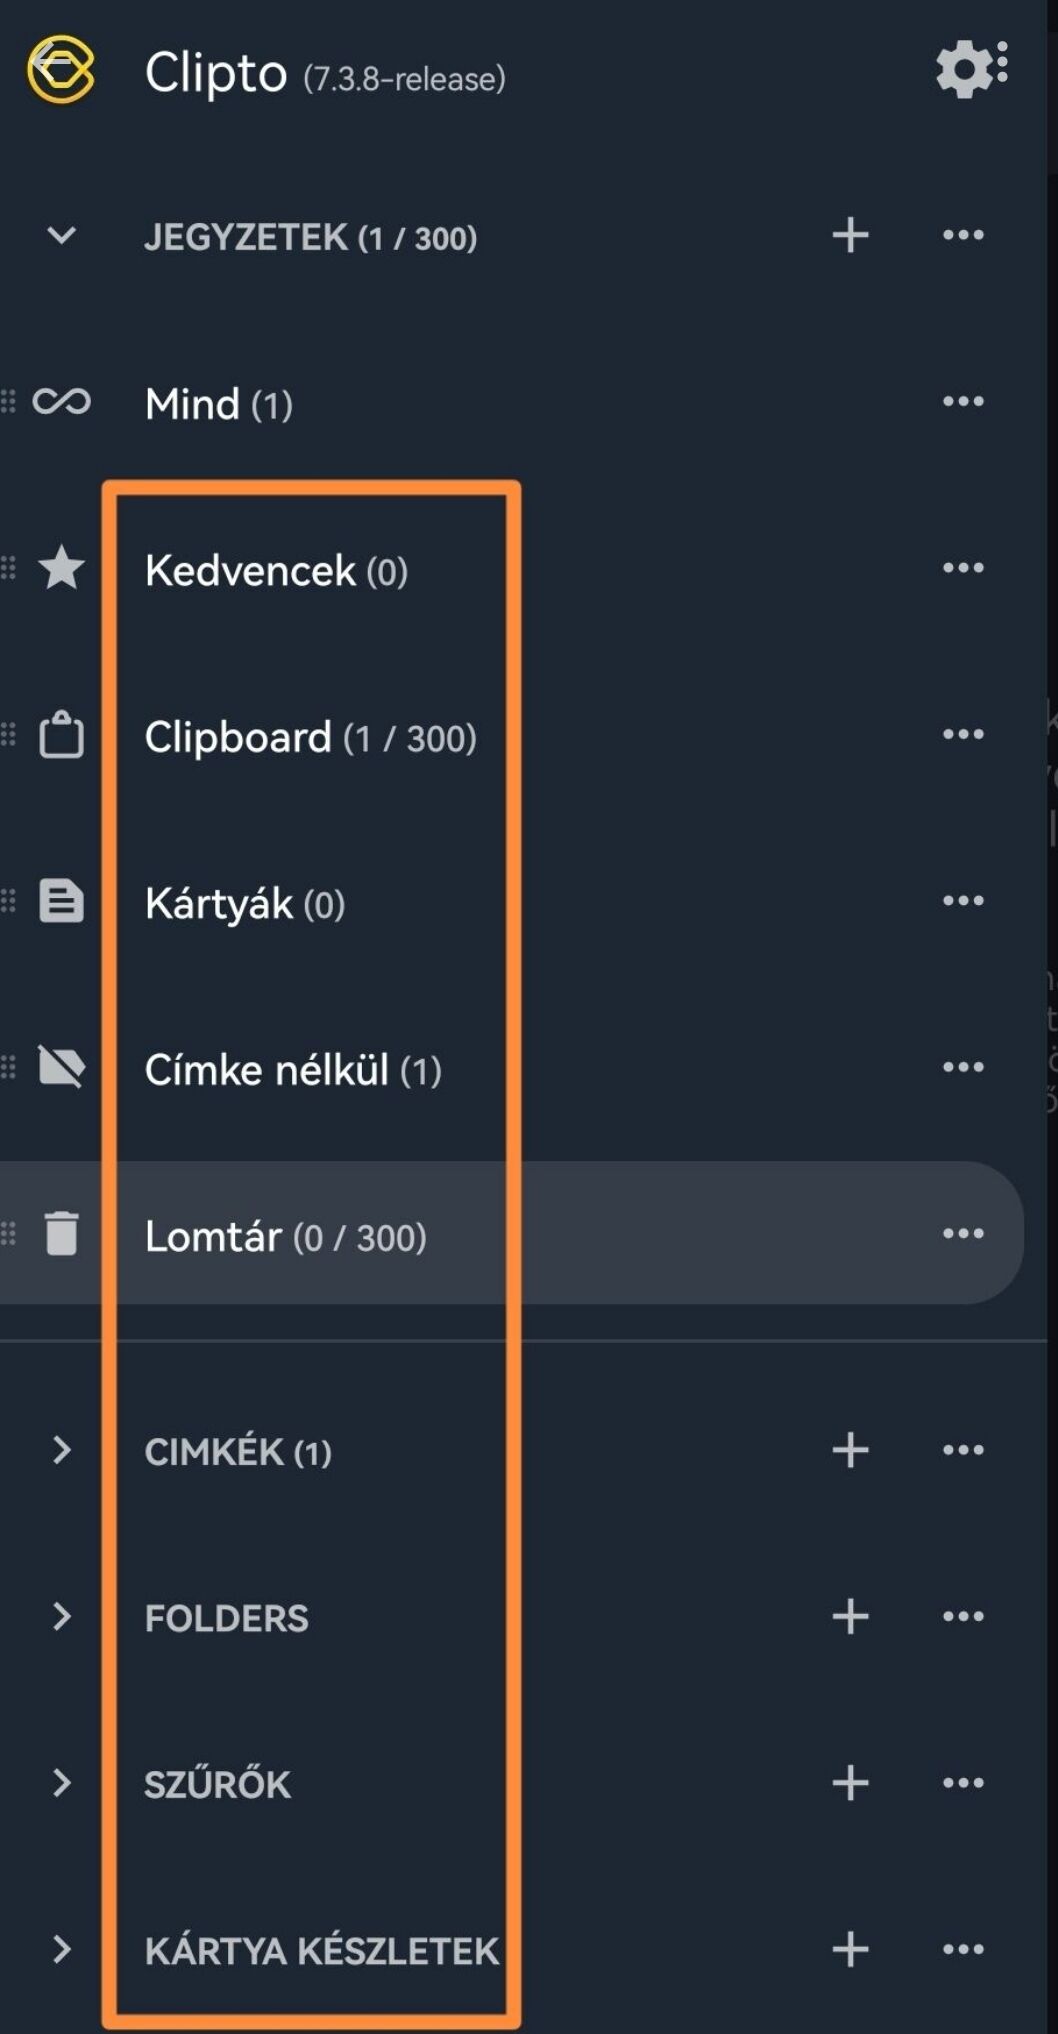Image resolution: width=1058 pixels, height=2034 pixels.
Task: Click the Címke nélkül no-label icon
Action: point(61,1067)
